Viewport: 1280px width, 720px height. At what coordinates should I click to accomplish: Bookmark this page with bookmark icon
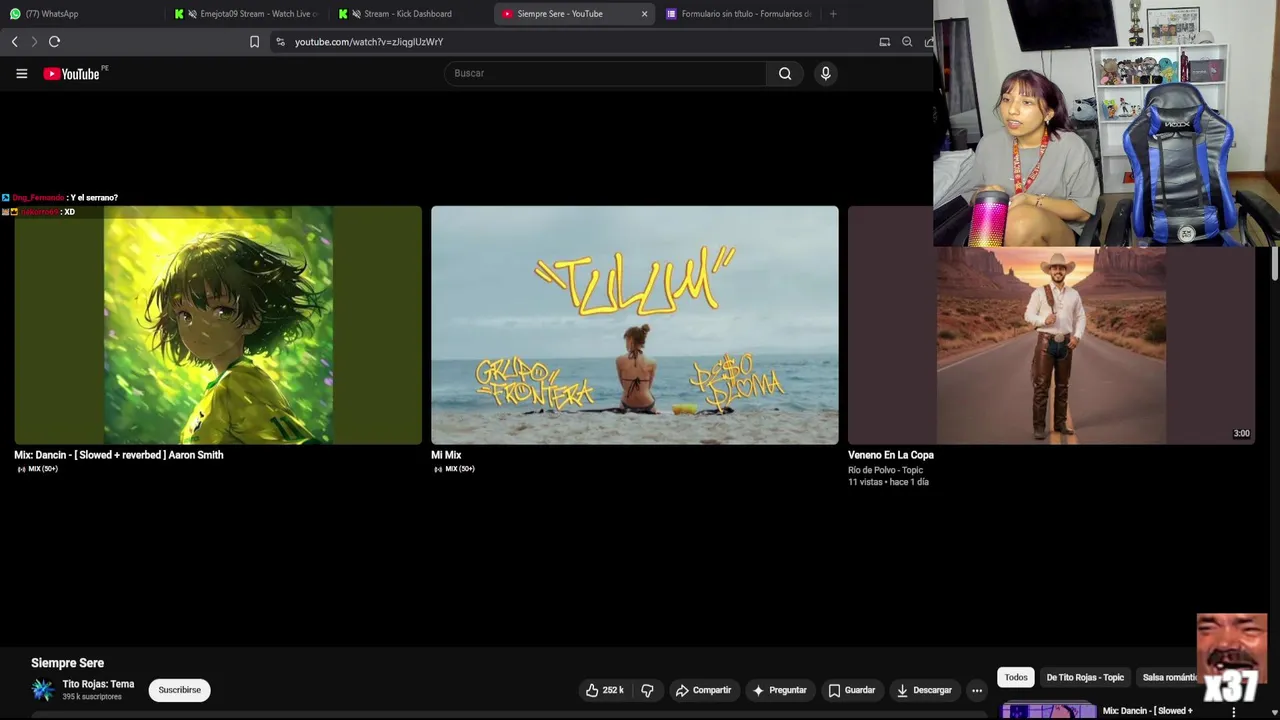point(254,42)
